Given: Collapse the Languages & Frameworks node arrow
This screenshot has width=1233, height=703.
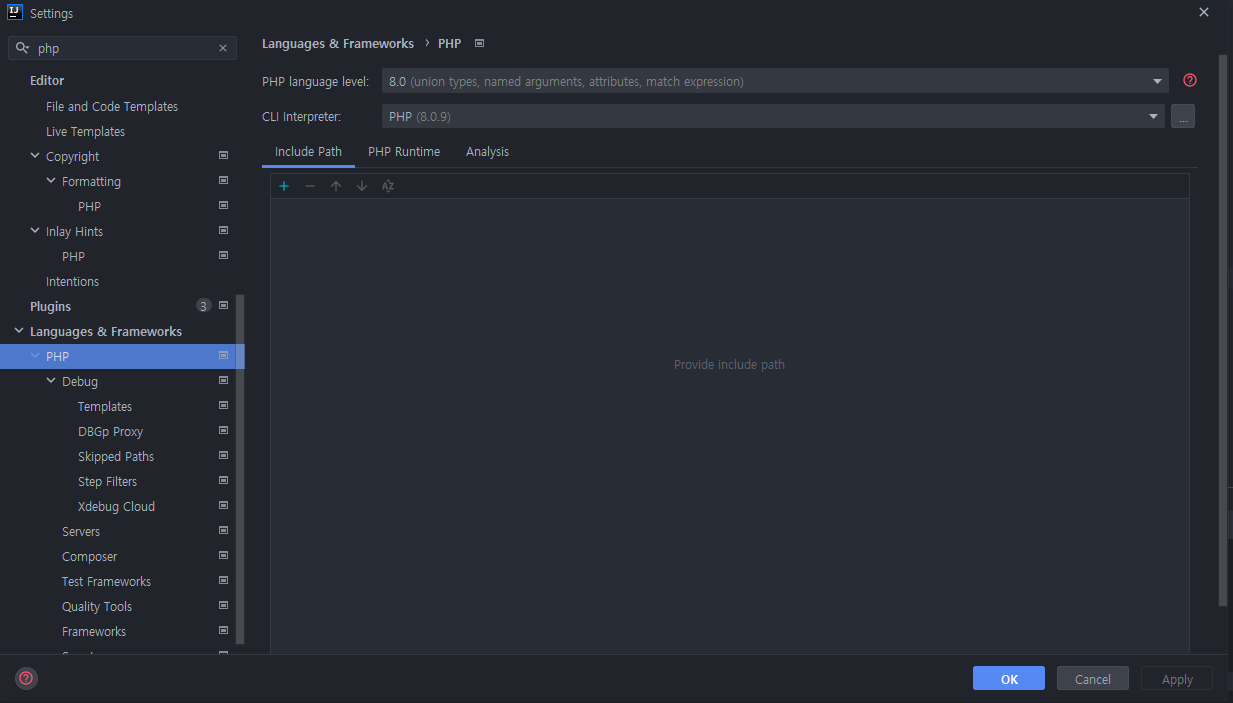Looking at the screenshot, I should tap(19, 331).
